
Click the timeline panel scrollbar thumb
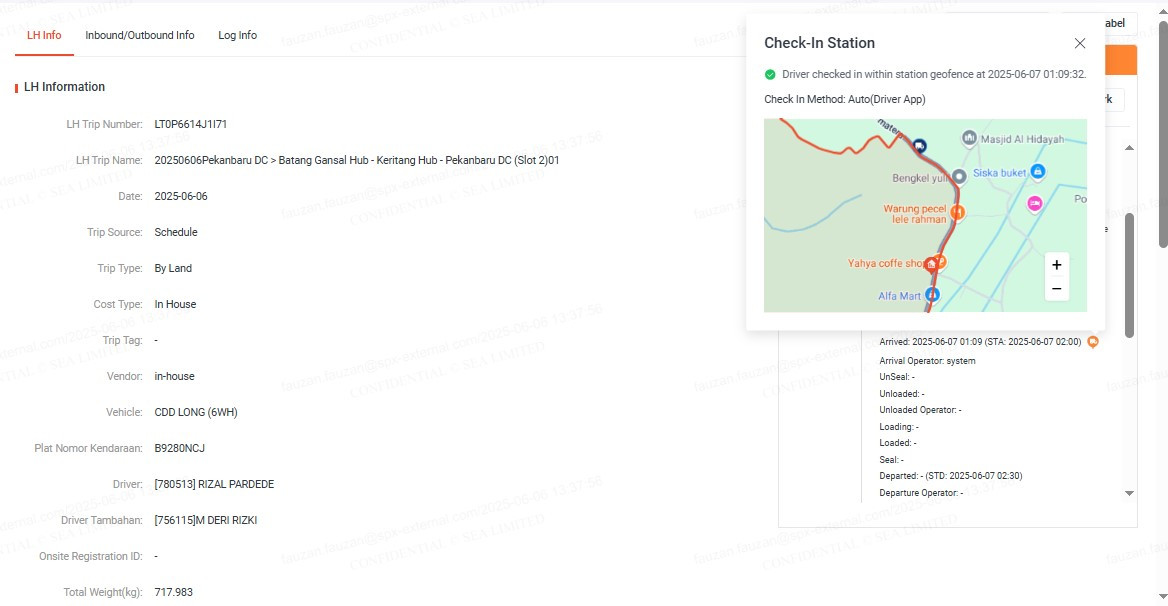pyautogui.click(x=1129, y=275)
